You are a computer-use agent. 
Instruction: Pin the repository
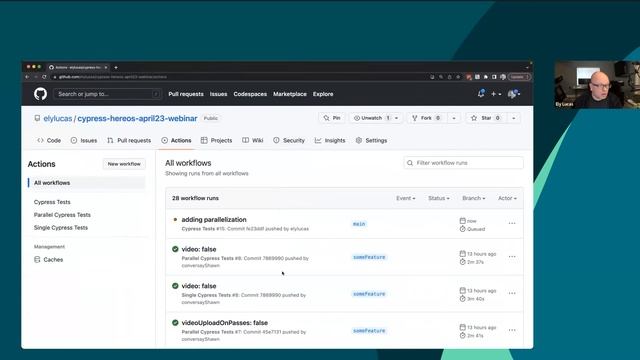coord(332,118)
